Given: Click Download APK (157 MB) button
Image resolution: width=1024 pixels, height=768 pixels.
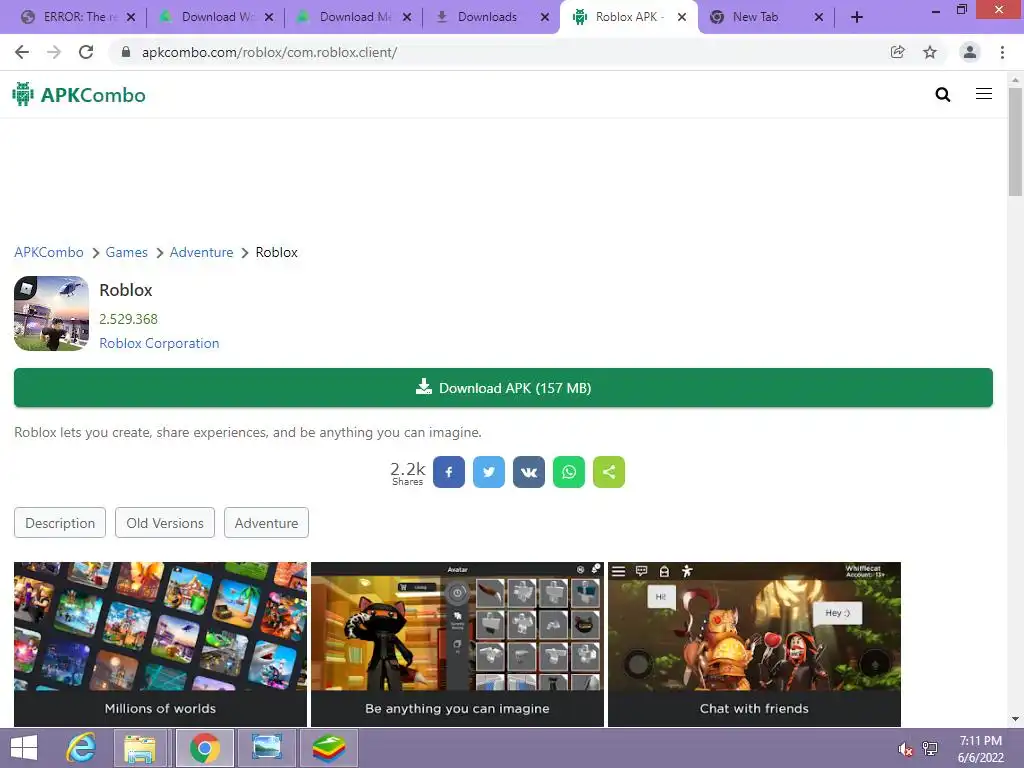Looking at the screenshot, I should (504, 388).
